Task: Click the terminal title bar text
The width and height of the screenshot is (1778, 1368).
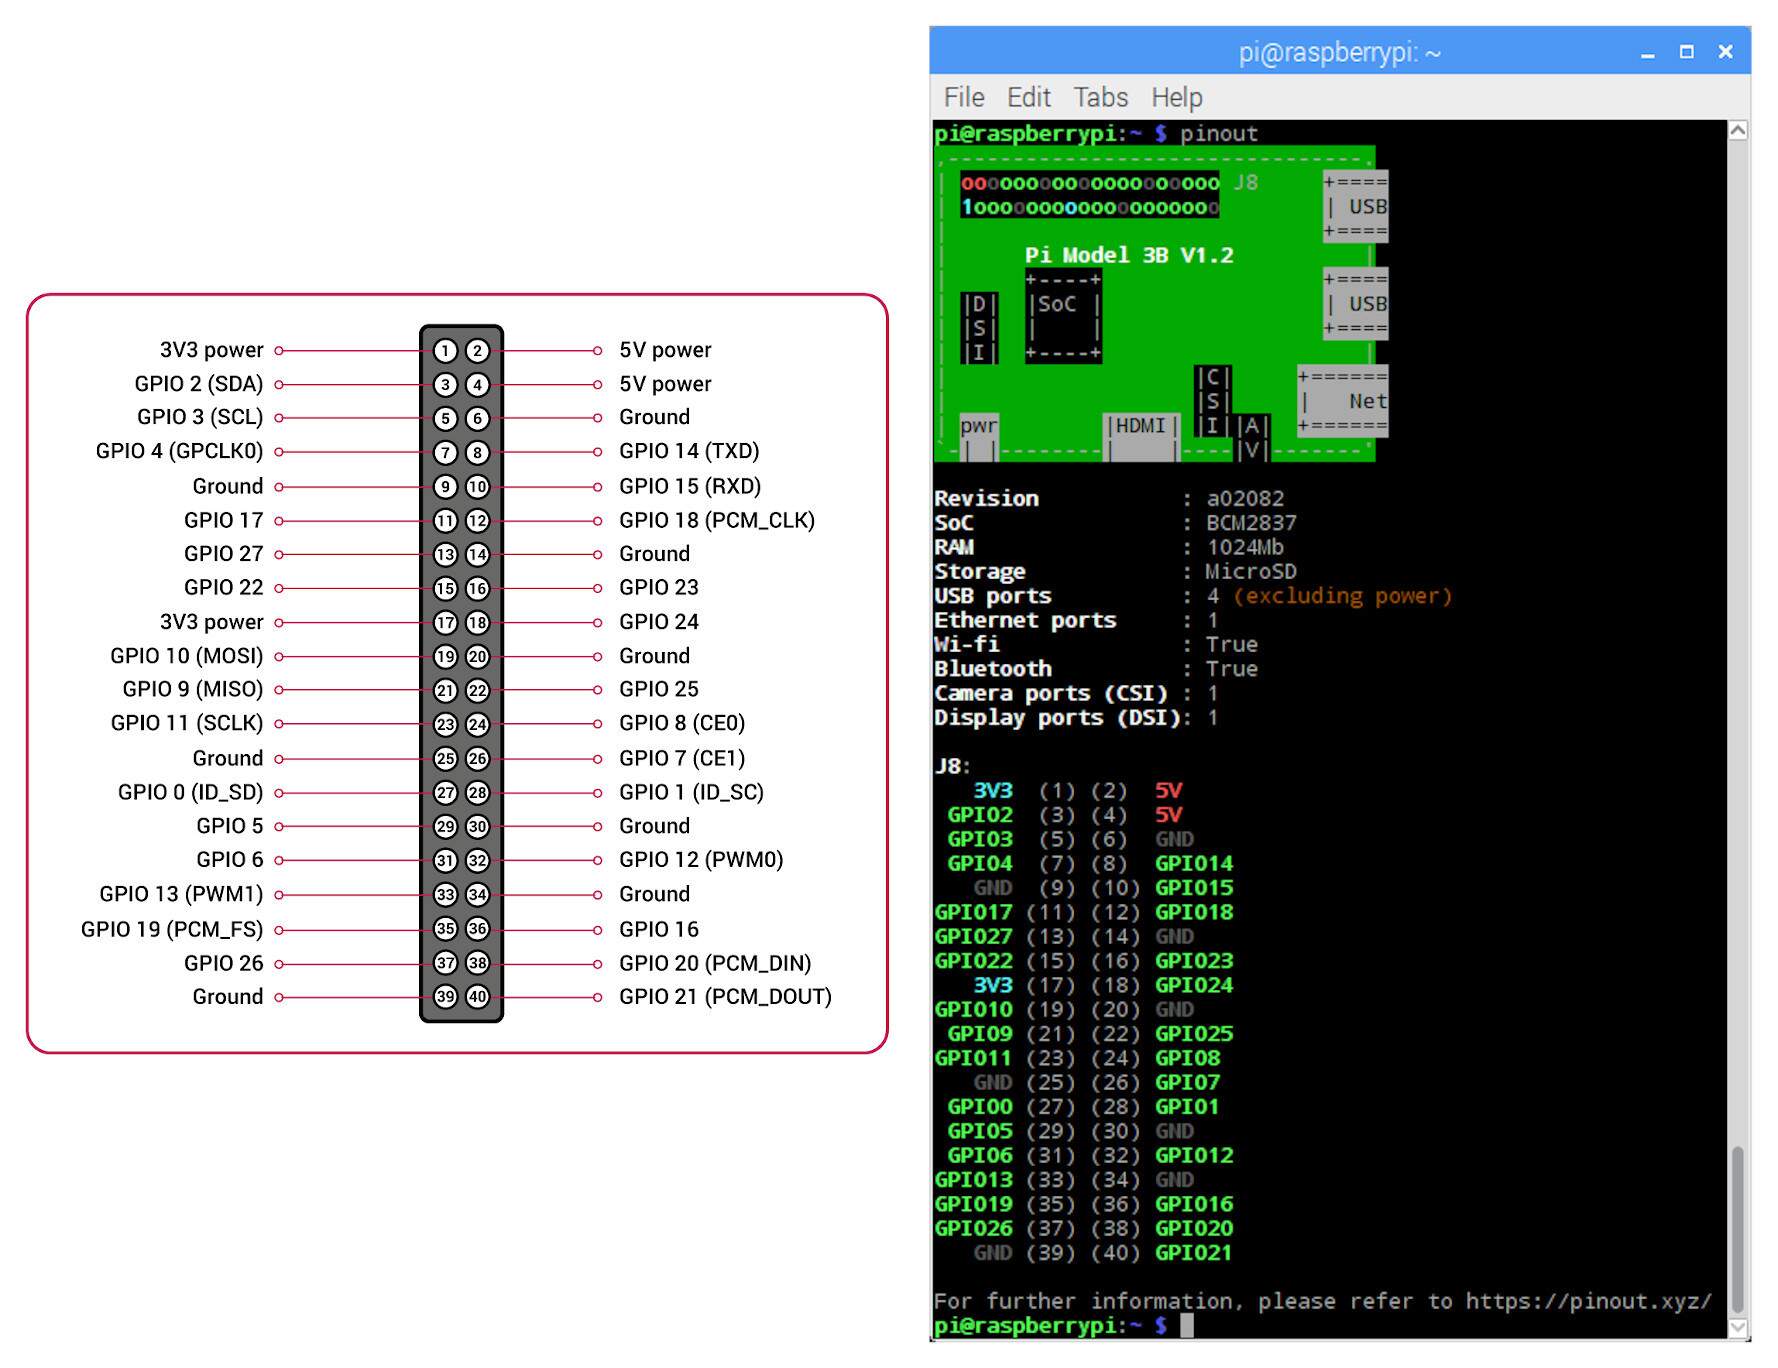Action: 1339,52
